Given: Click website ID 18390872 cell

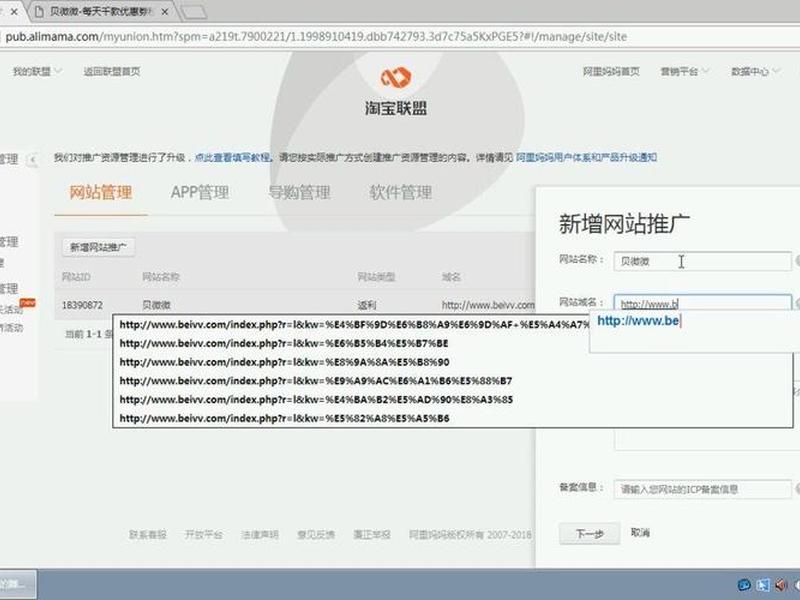Looking at the screenshot, I should click(82, 305).
